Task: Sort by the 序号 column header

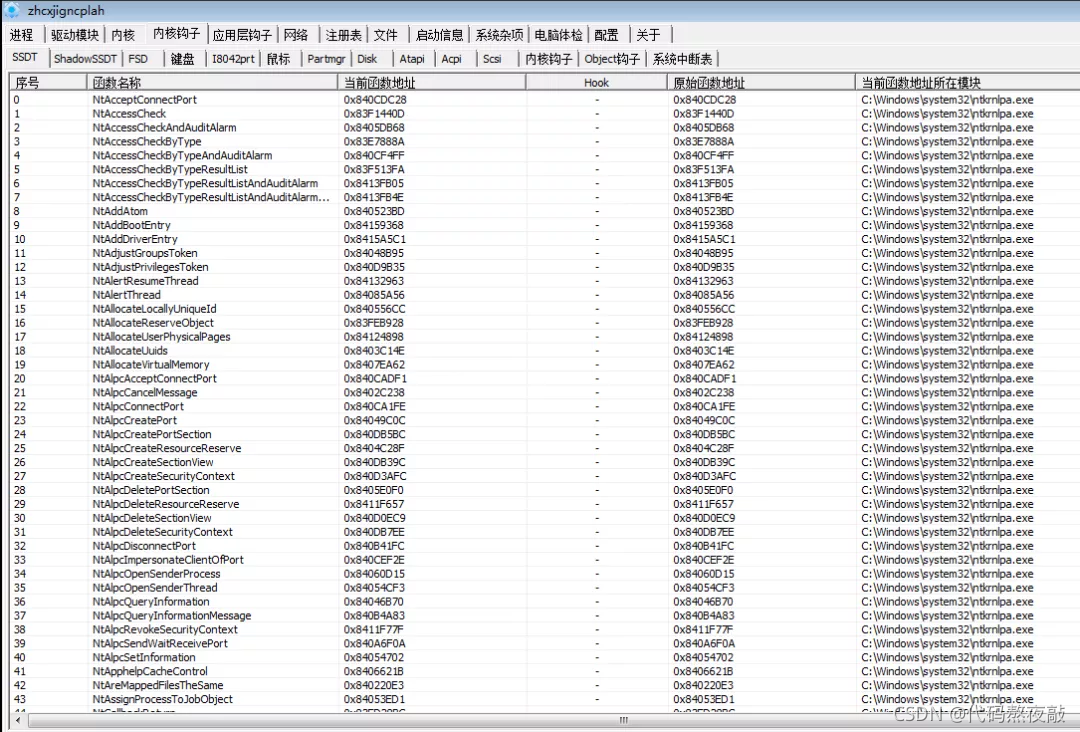Action: pos(48,83)
